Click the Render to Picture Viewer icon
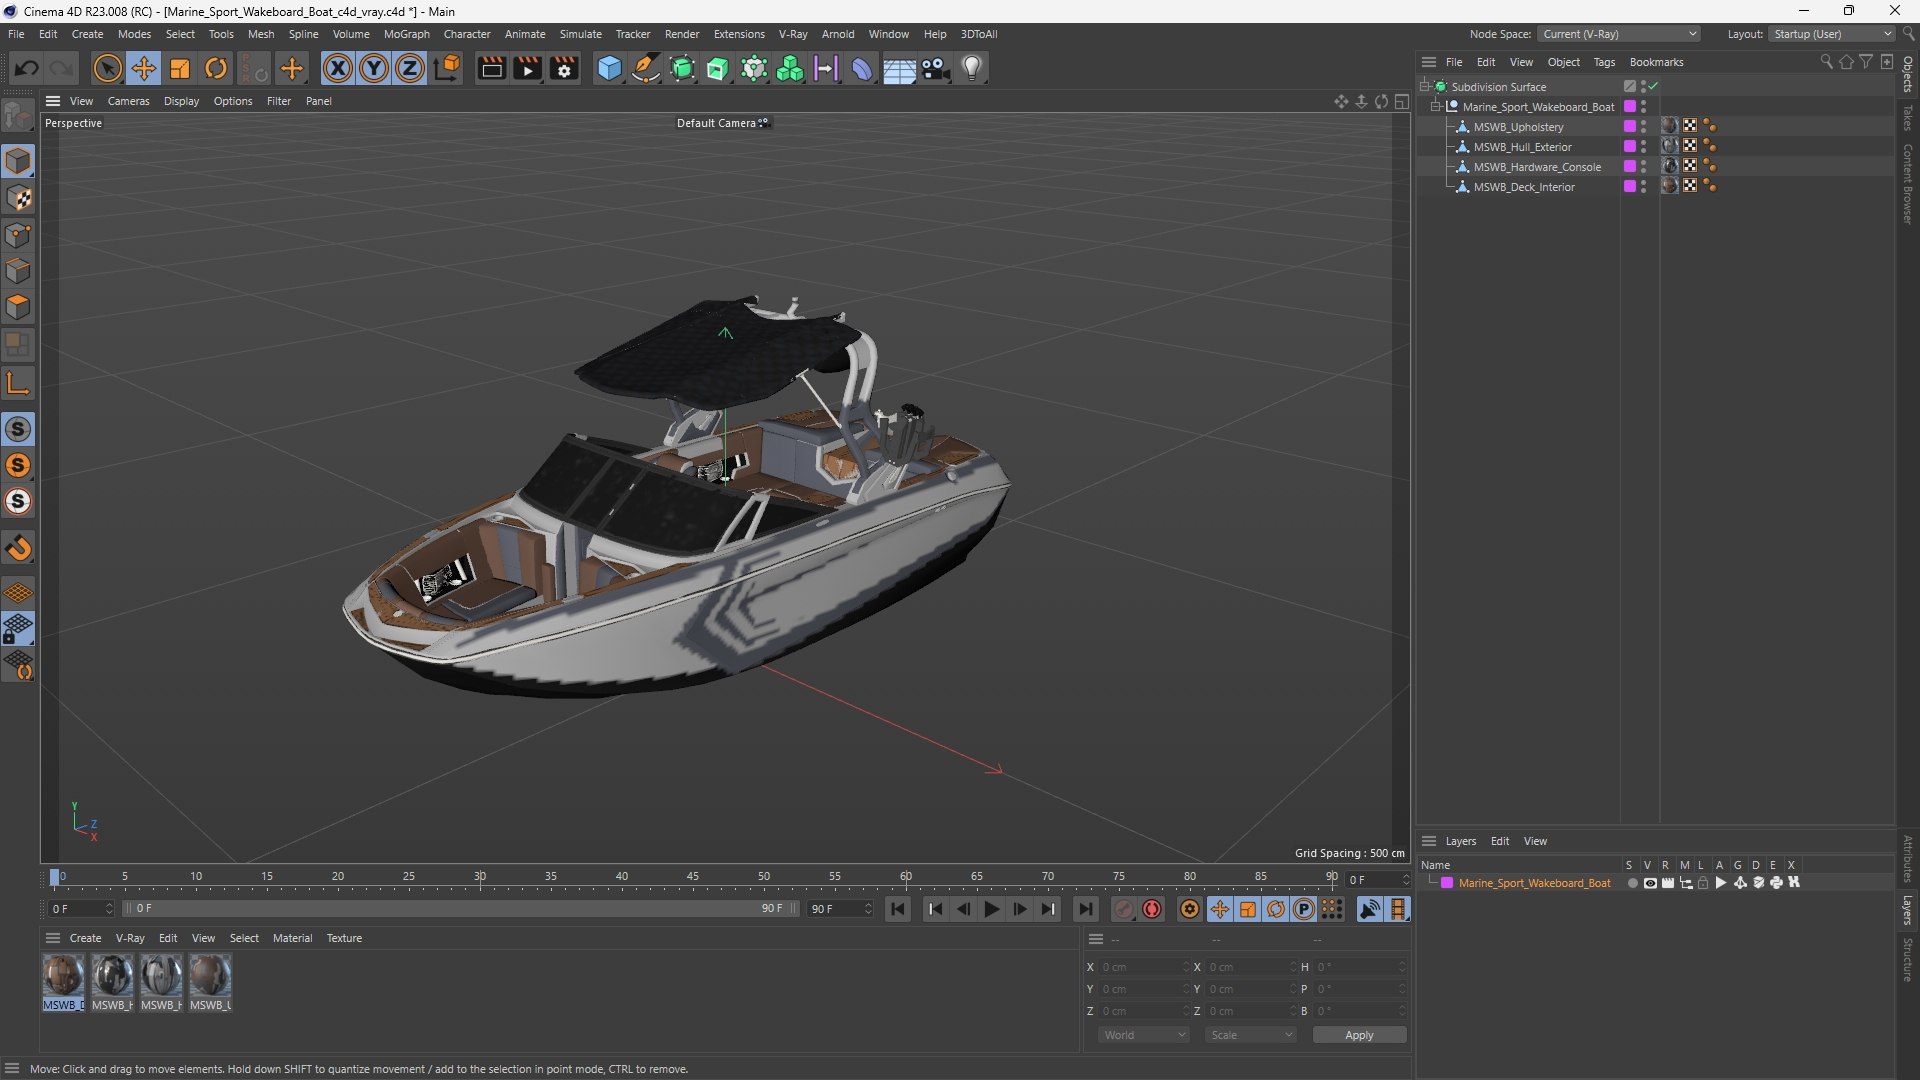 tap(527, 68)
